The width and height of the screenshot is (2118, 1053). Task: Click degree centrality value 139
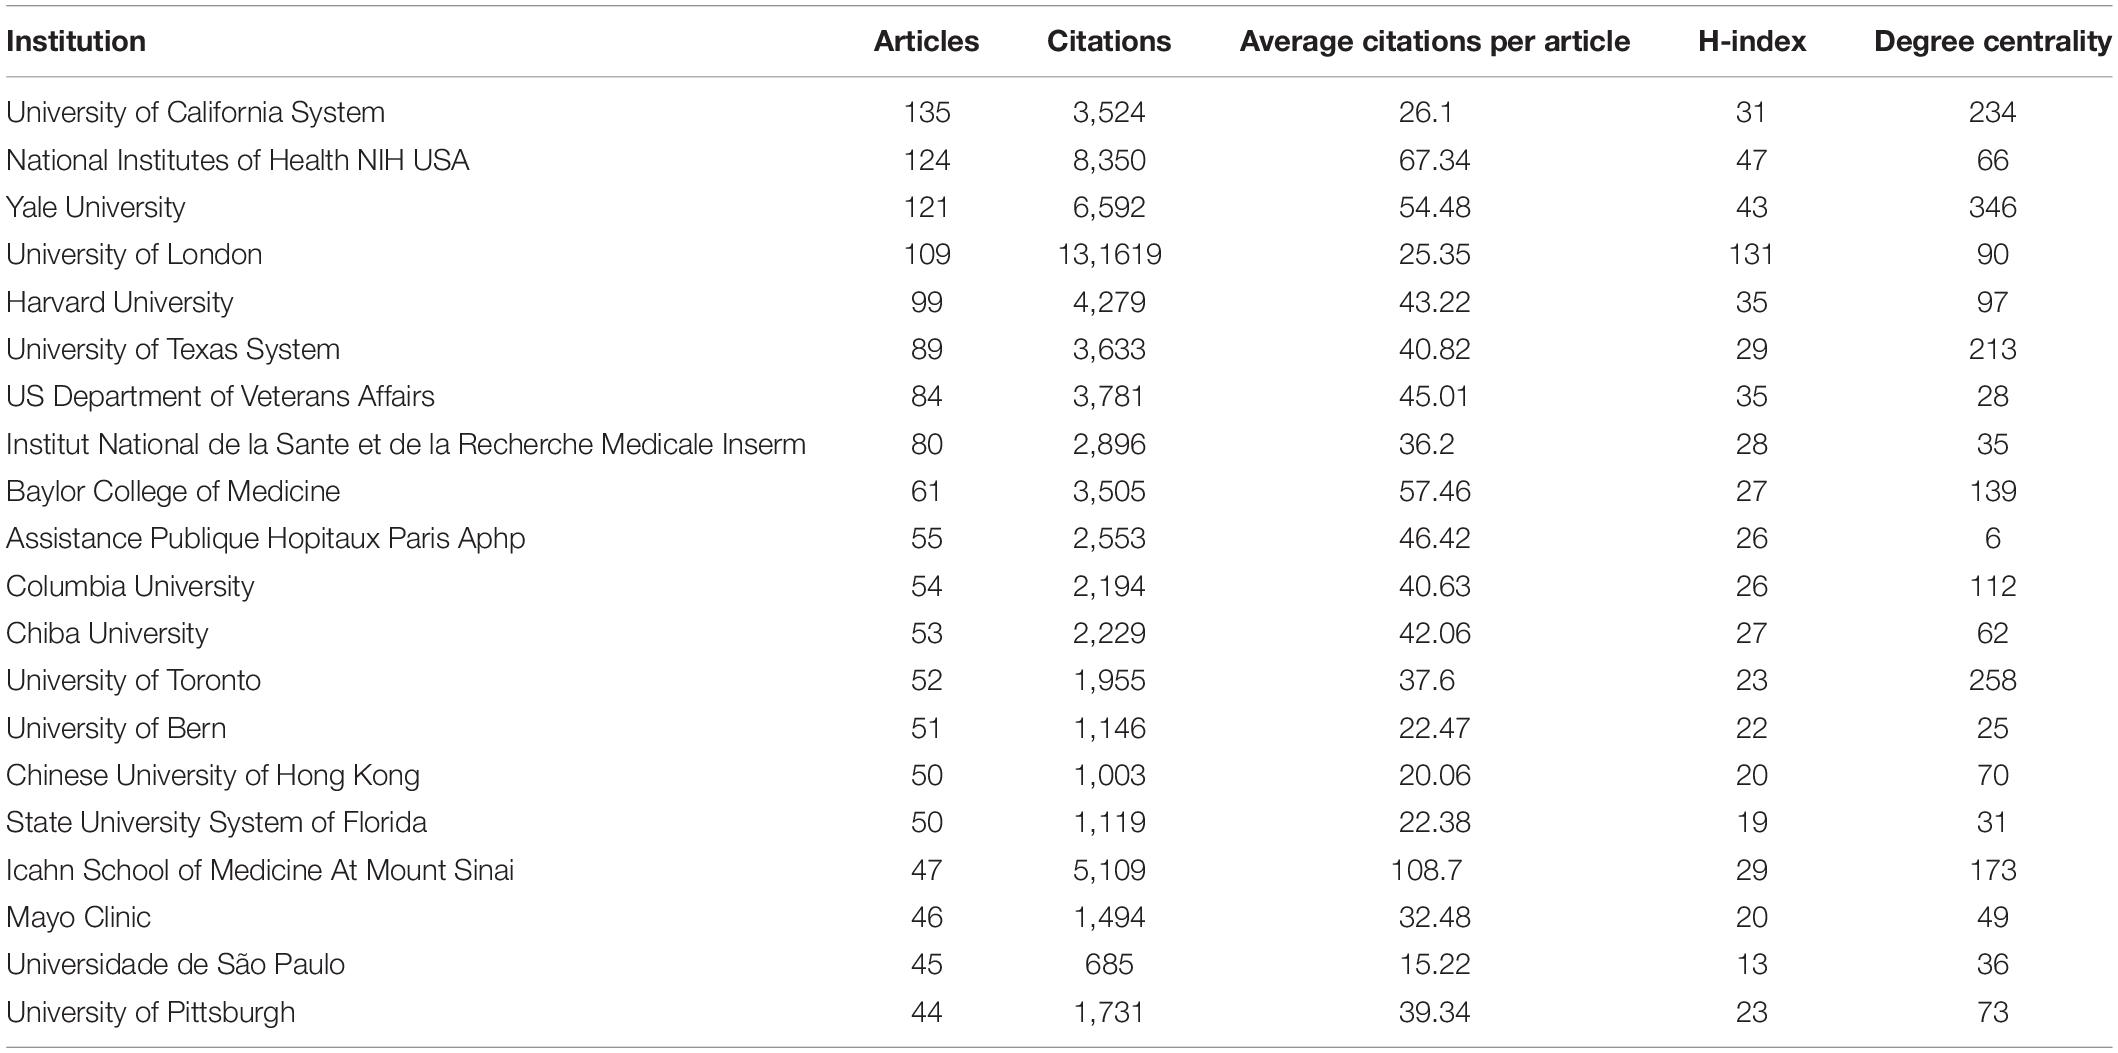pos(1993,491)
